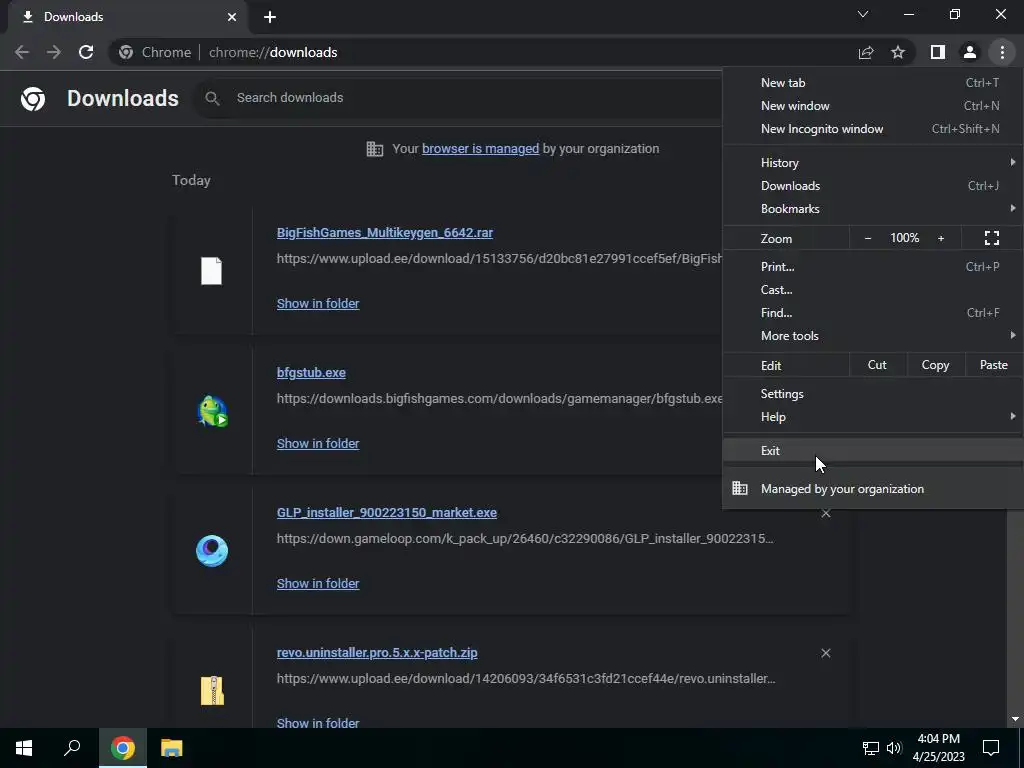Image resolution: width=1024 pixels, height=768 pixels.
Task: Open GLP_installer_900223150_market.exe link
Action: pos(387,513)
